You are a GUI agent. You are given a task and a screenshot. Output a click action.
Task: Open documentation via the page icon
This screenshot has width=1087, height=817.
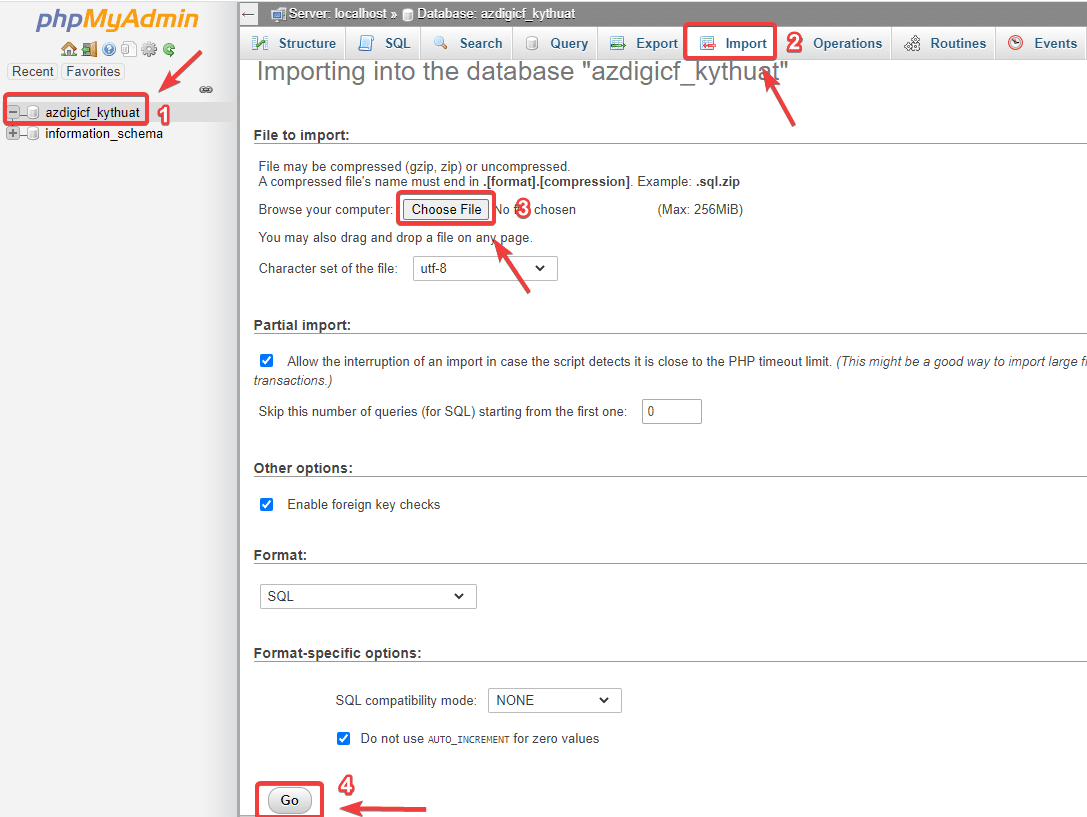pos(128,49)
